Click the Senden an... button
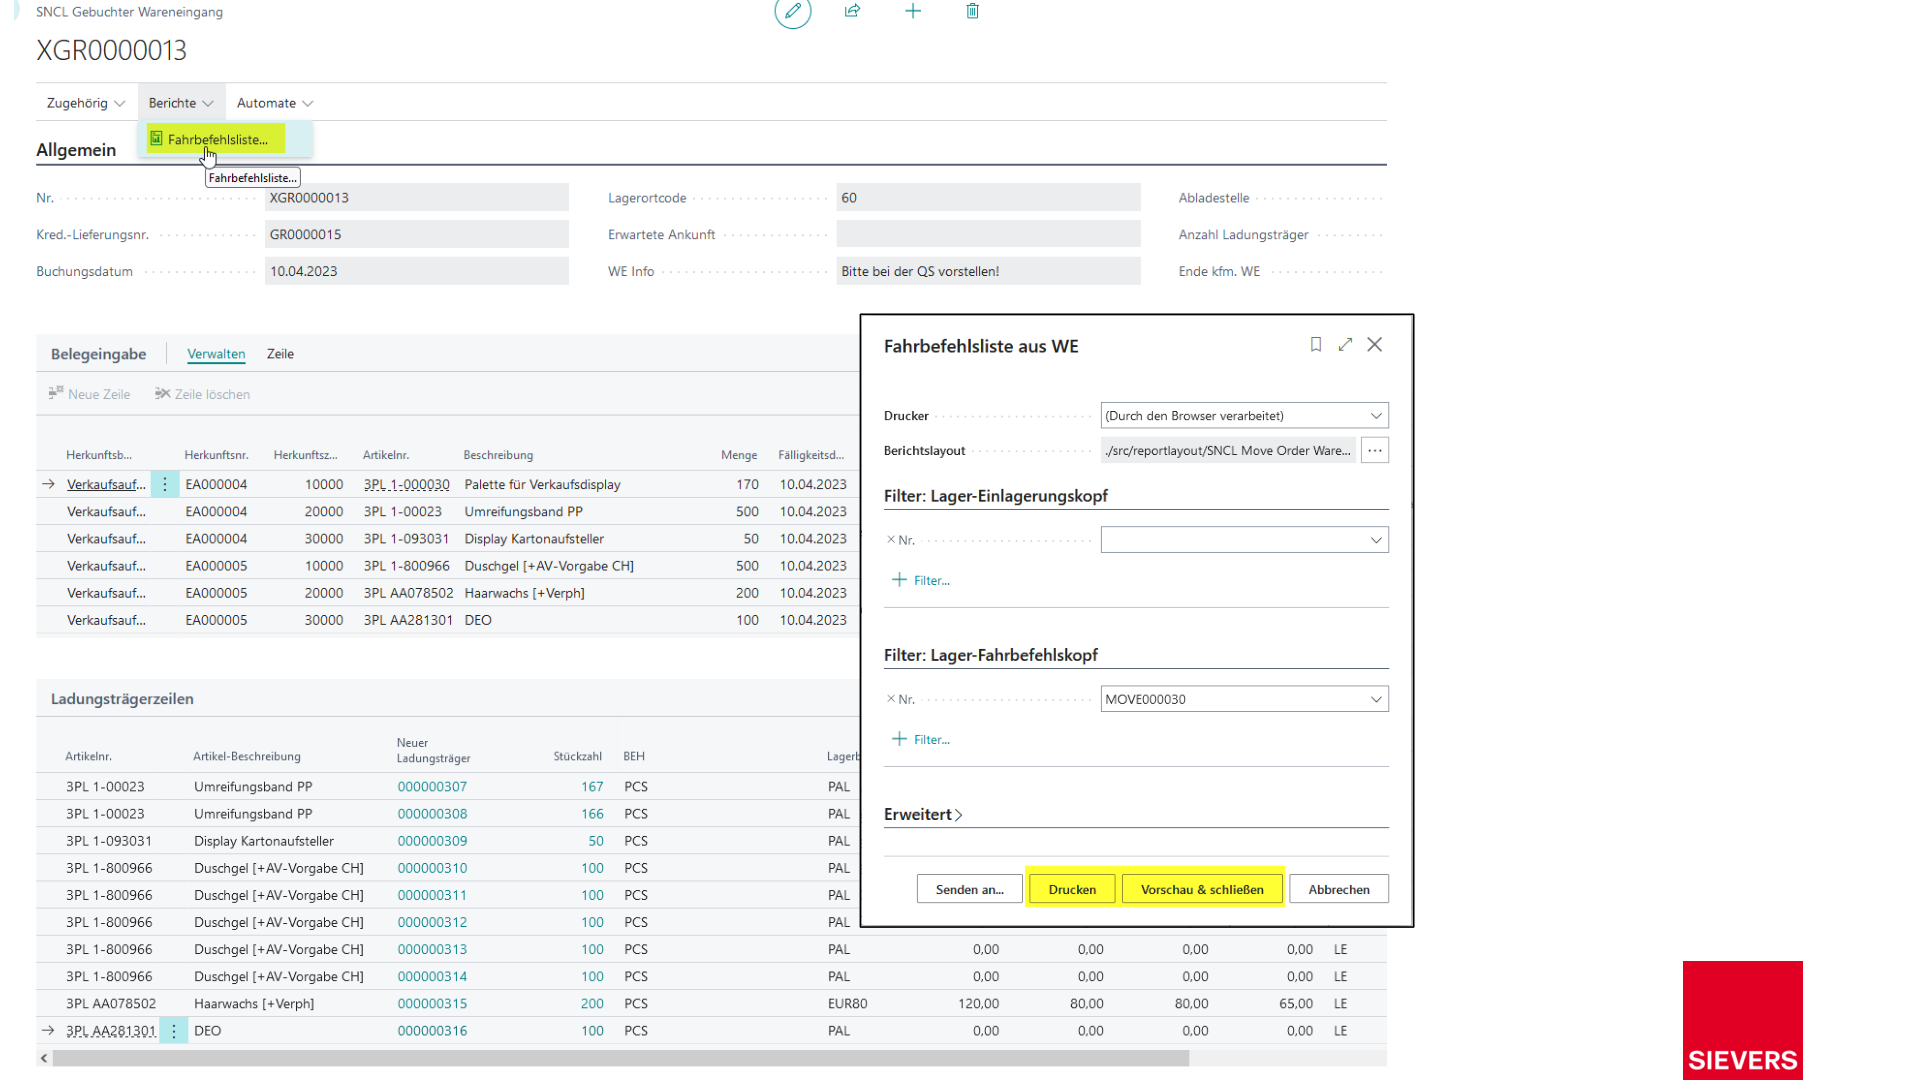The image size is (1920, 1080). pos(969,890)
